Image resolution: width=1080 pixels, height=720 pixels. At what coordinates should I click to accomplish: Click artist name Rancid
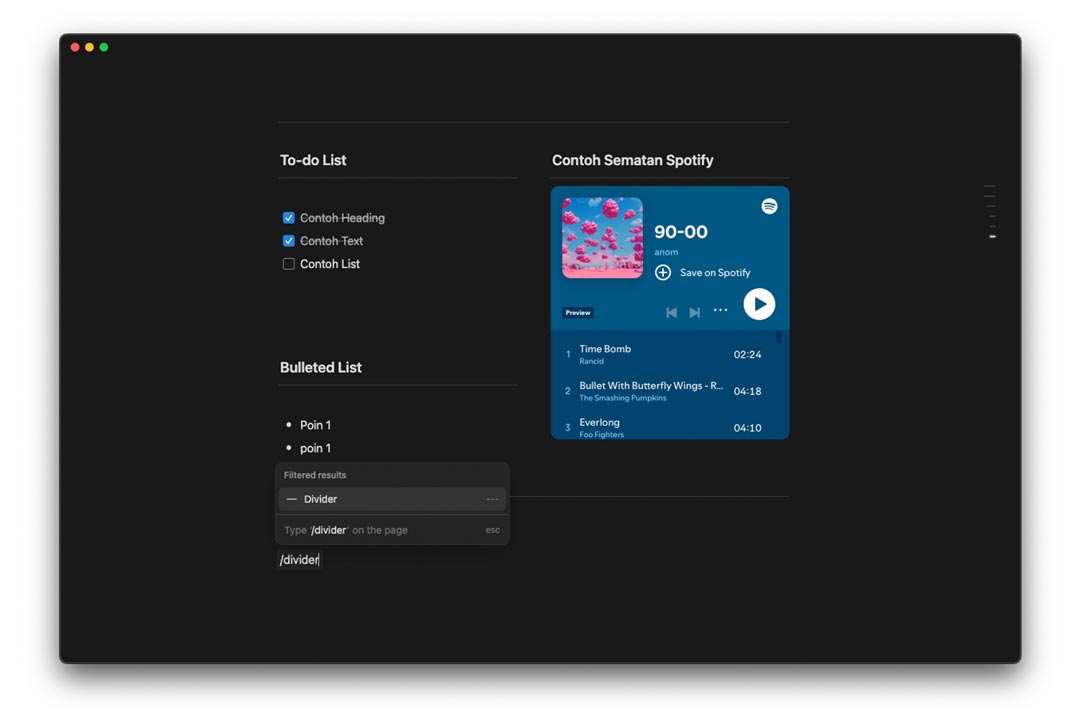[x=591, y=361]
